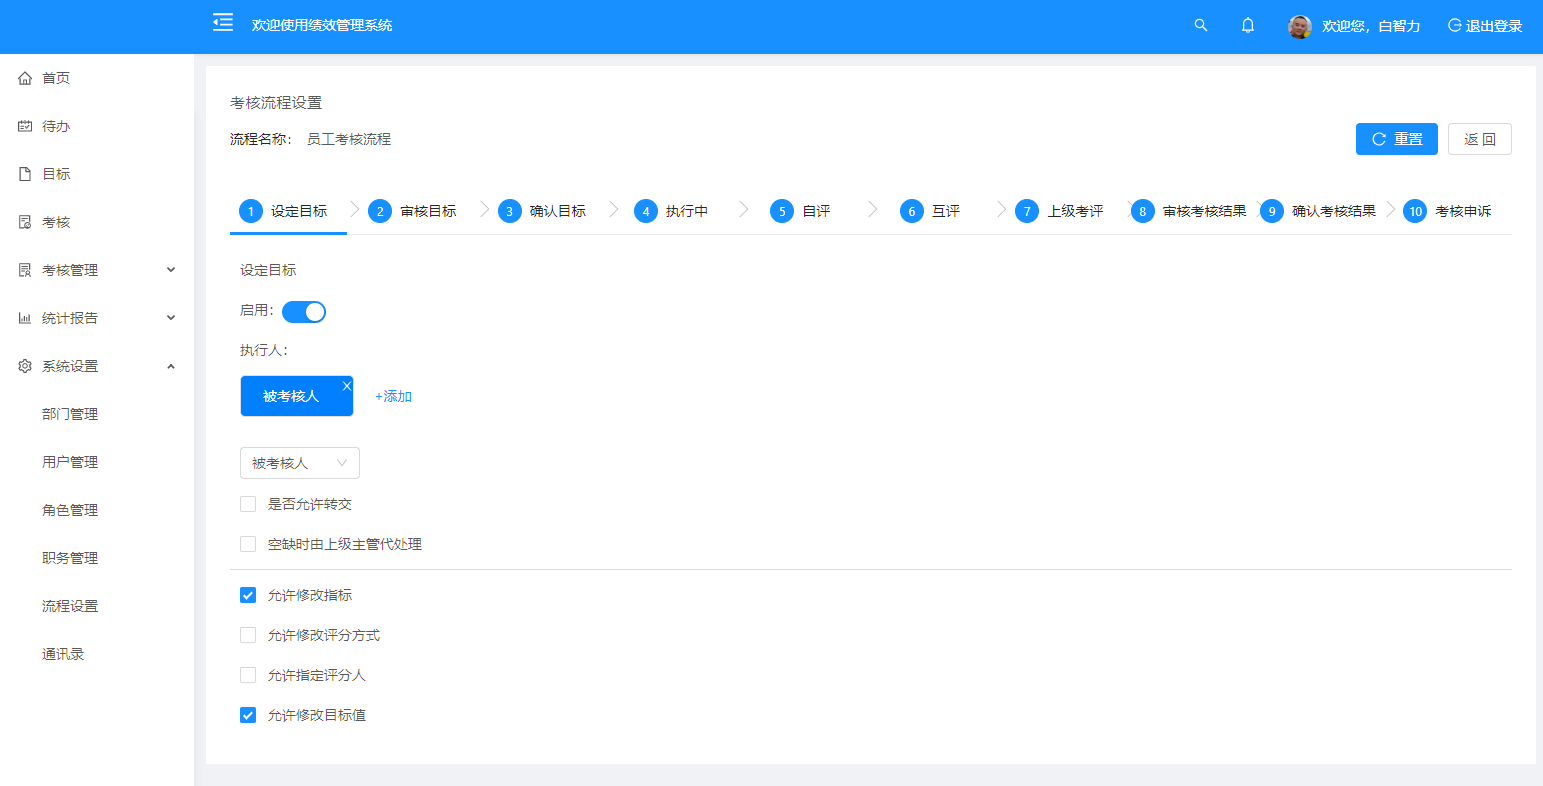Log out using 退出登录
1543x786 pixels.
(1485, 26)
